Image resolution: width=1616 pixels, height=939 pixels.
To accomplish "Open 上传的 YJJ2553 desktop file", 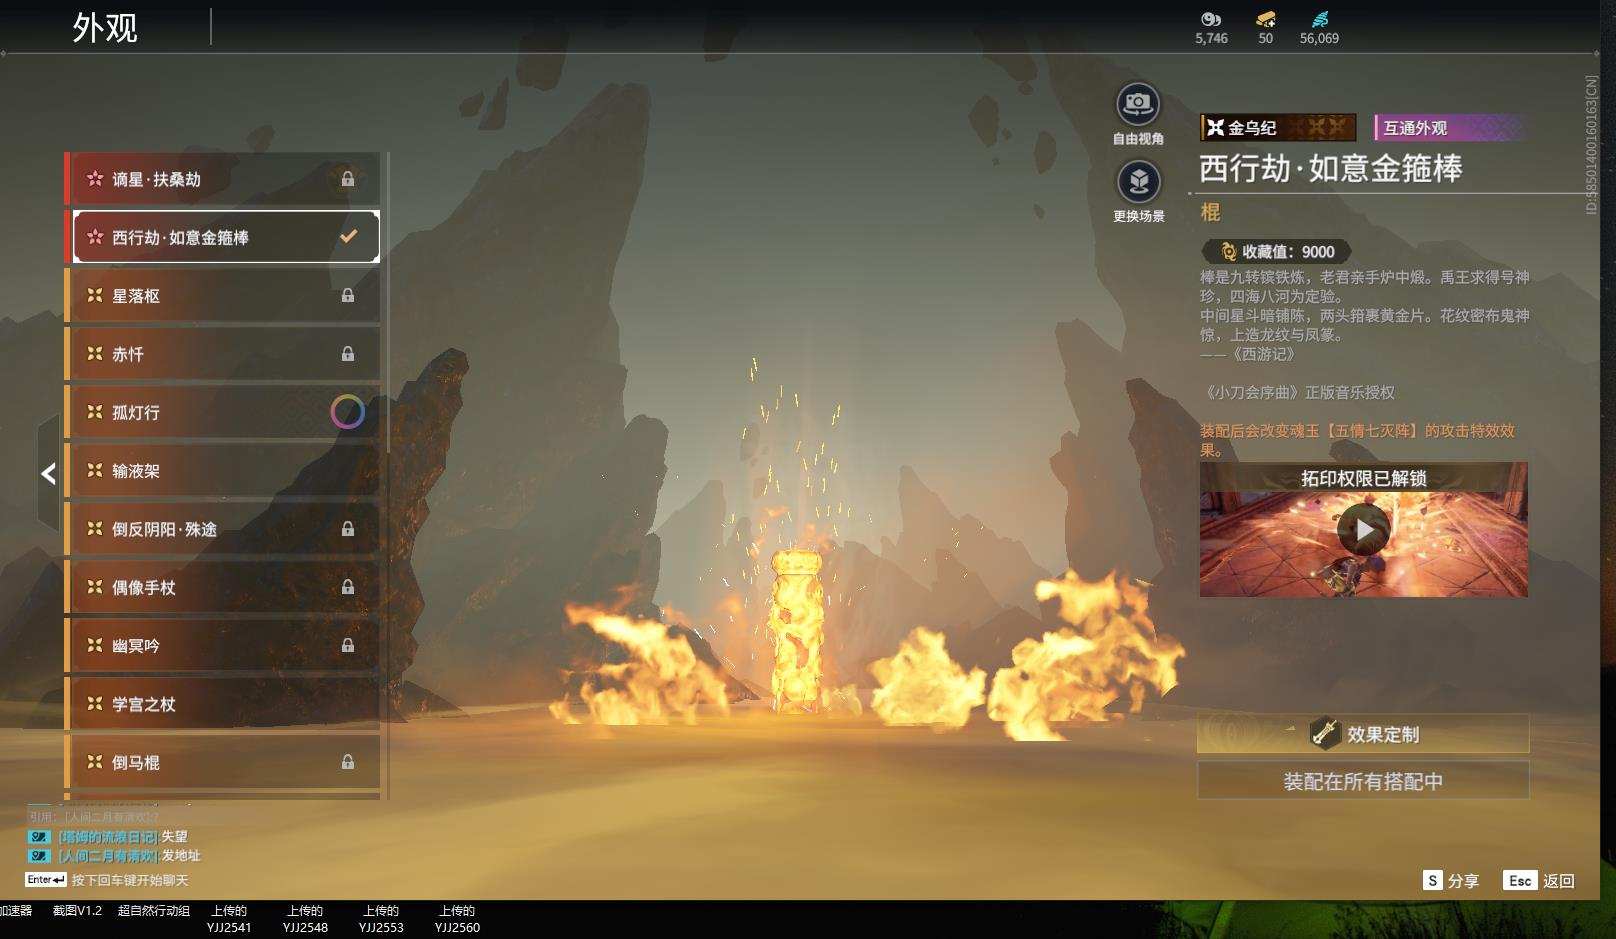I will tap(381, 919).
